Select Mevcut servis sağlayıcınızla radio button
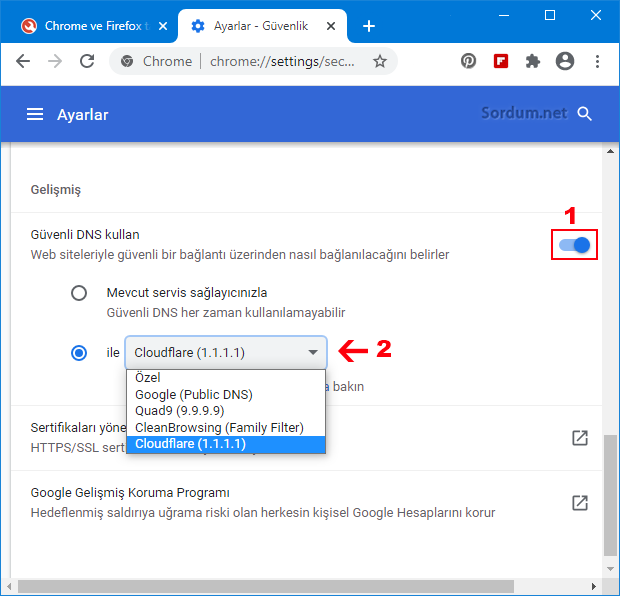The width and height of the screenshot is (620, 596). (79, 293)
